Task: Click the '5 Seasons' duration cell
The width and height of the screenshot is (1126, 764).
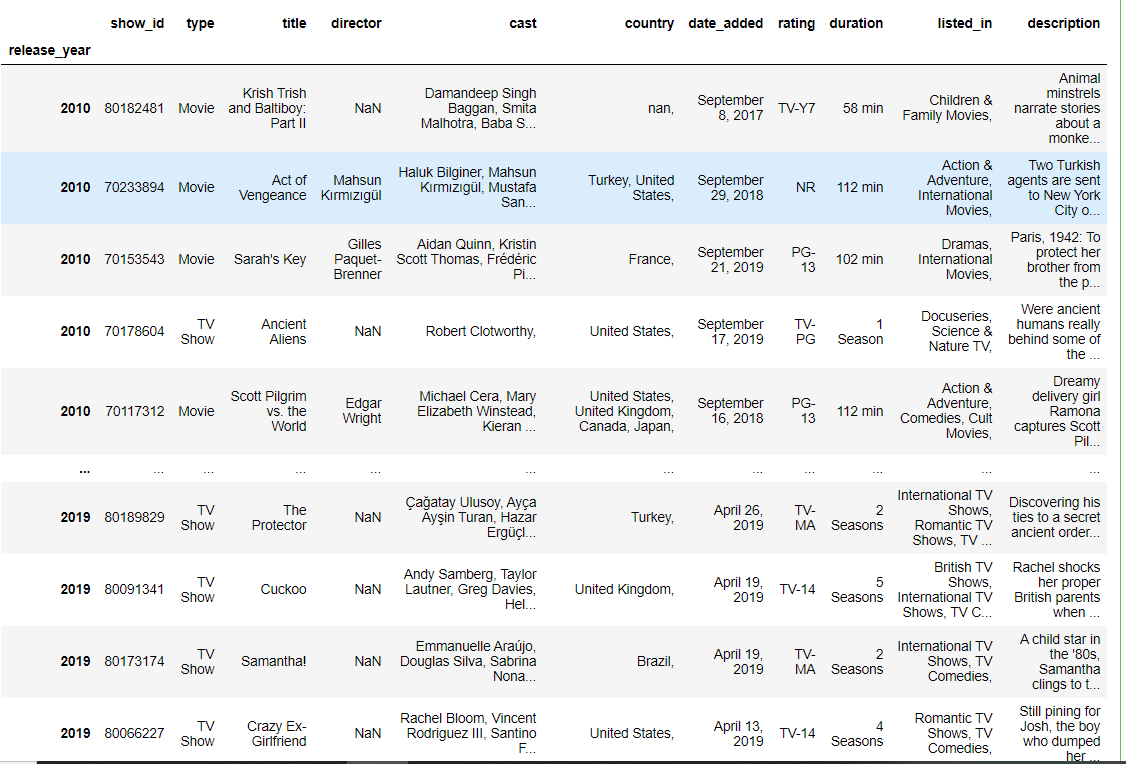Action: pyautogui.click(x=857, y=590)
